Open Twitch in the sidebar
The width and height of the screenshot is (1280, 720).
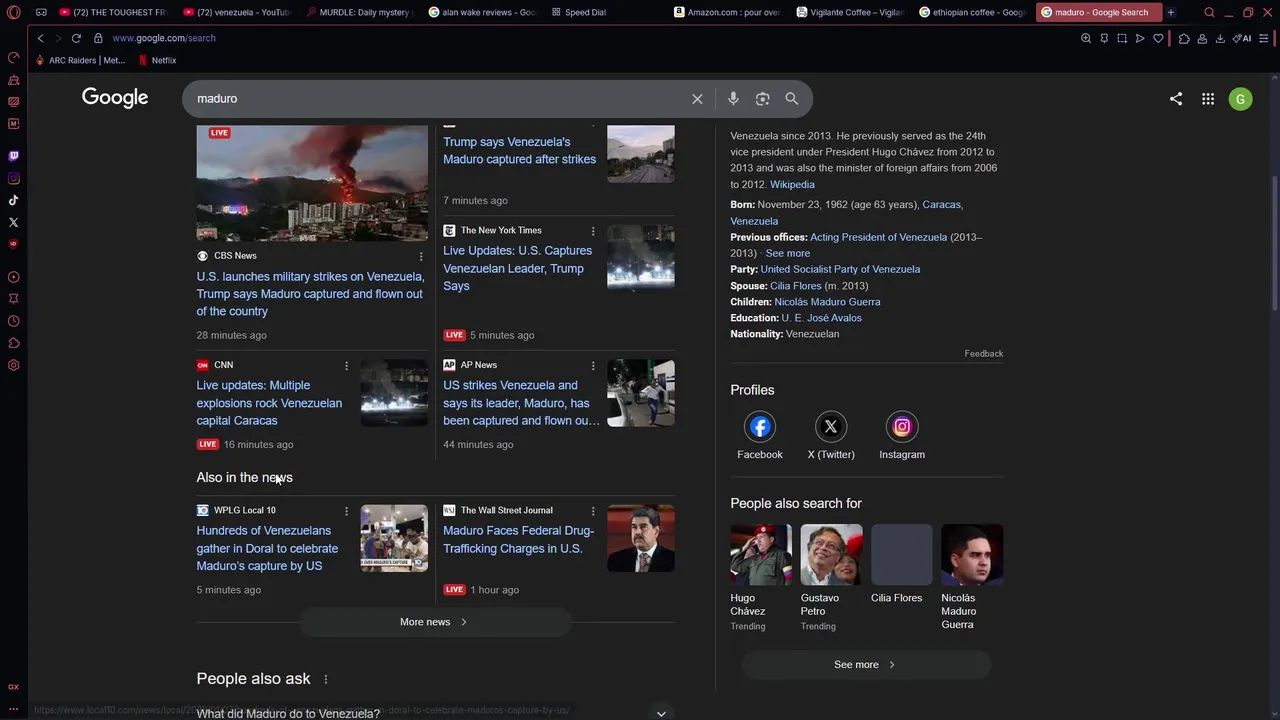click(13, 156)
